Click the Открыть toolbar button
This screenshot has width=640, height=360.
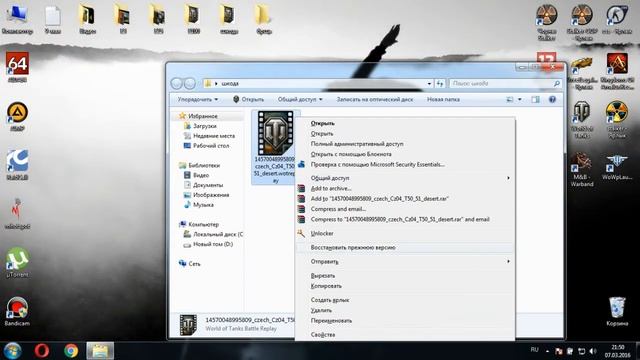click(x=249, y=99)
